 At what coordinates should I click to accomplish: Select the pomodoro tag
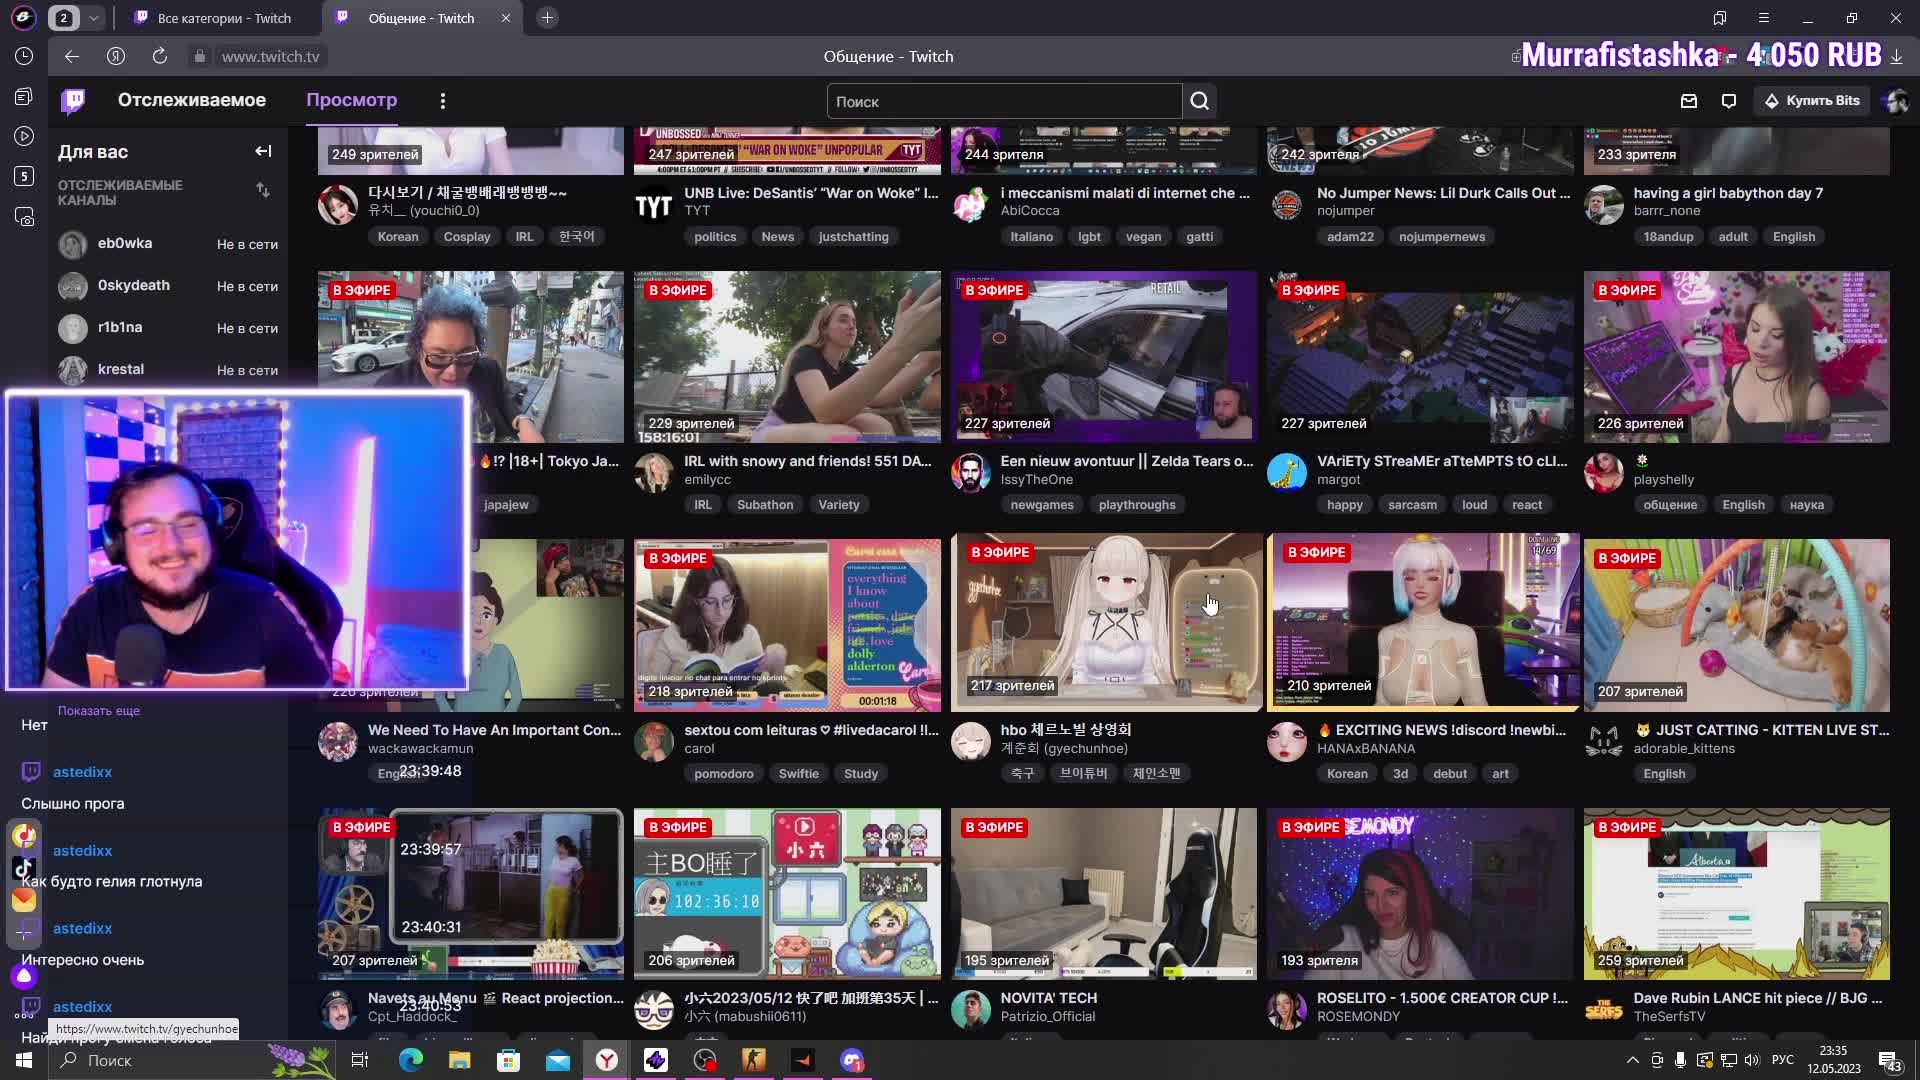[724, 774]
